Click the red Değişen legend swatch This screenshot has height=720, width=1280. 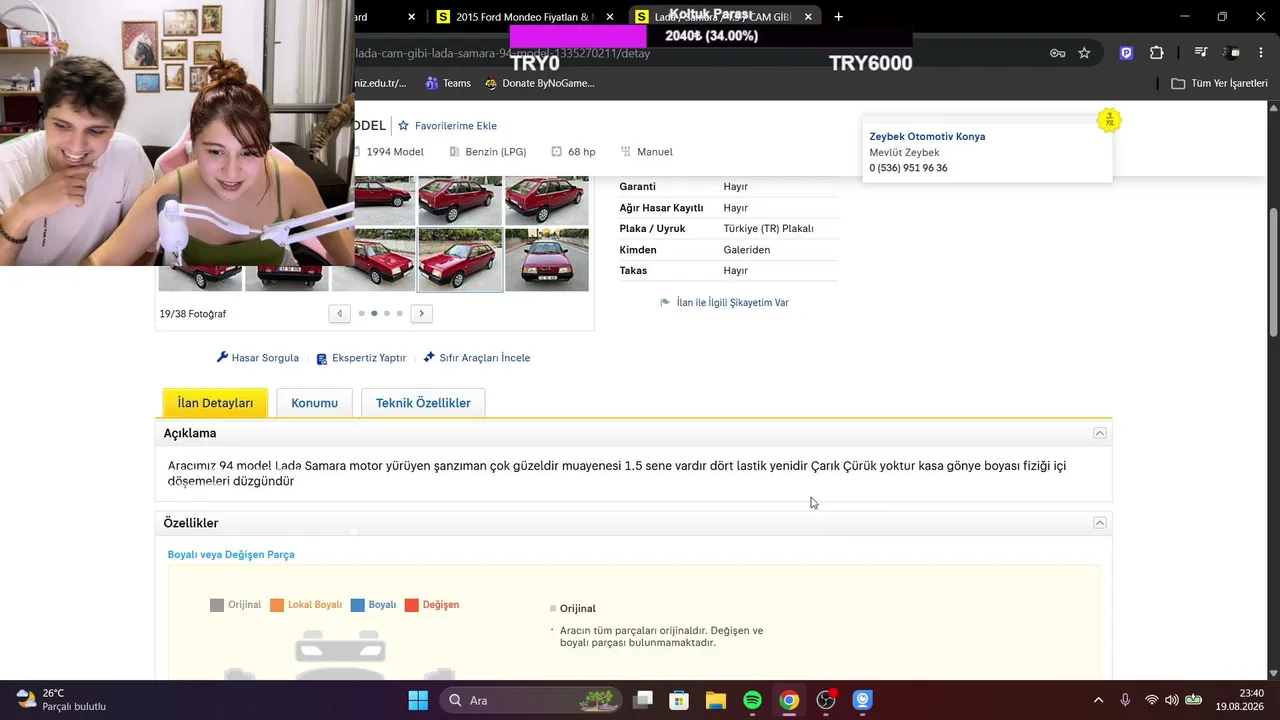tap(412, 605)
